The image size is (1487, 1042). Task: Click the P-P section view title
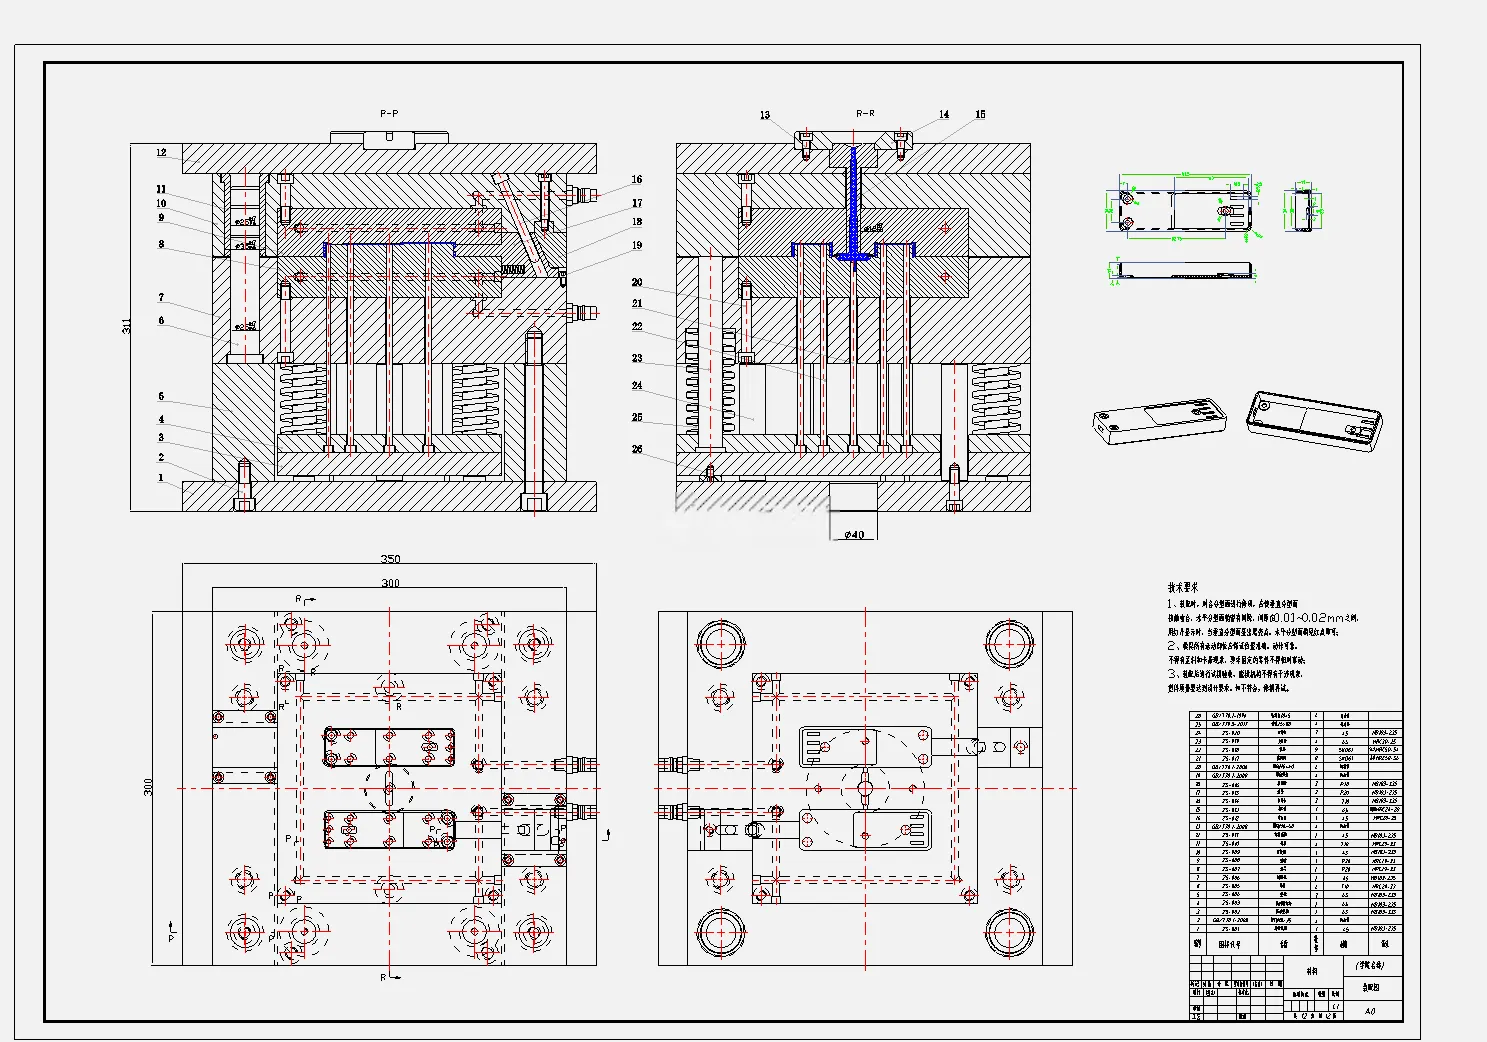389,114
